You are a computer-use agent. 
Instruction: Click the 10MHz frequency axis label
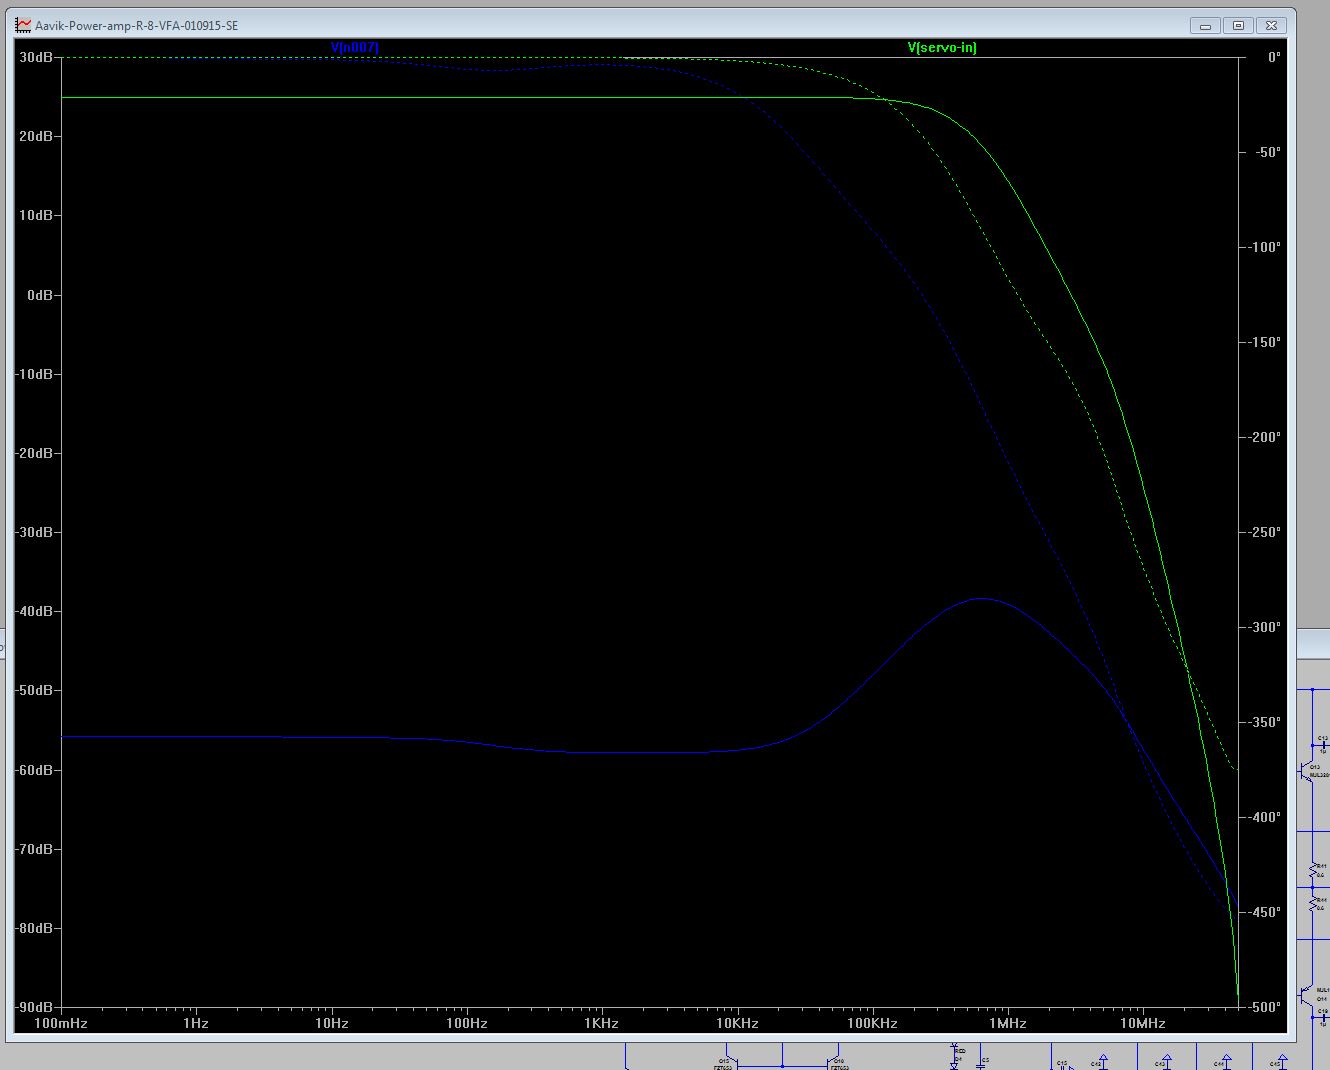[x=1142, y=1023]
